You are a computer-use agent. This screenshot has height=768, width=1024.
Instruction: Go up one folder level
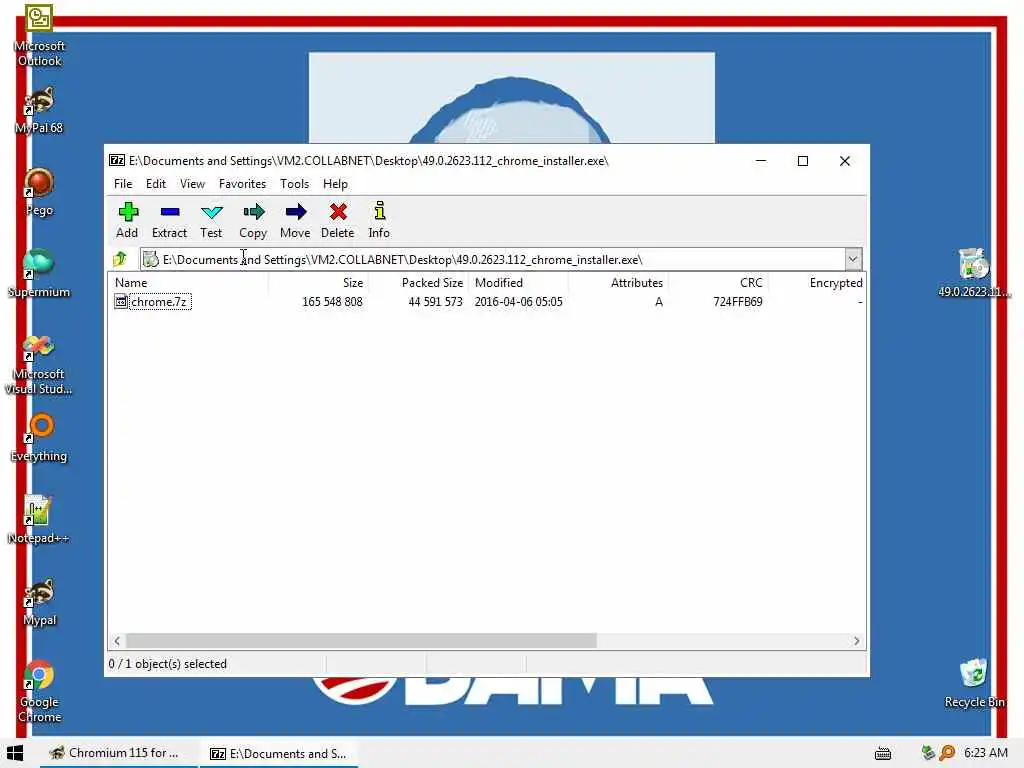point(120,259)
